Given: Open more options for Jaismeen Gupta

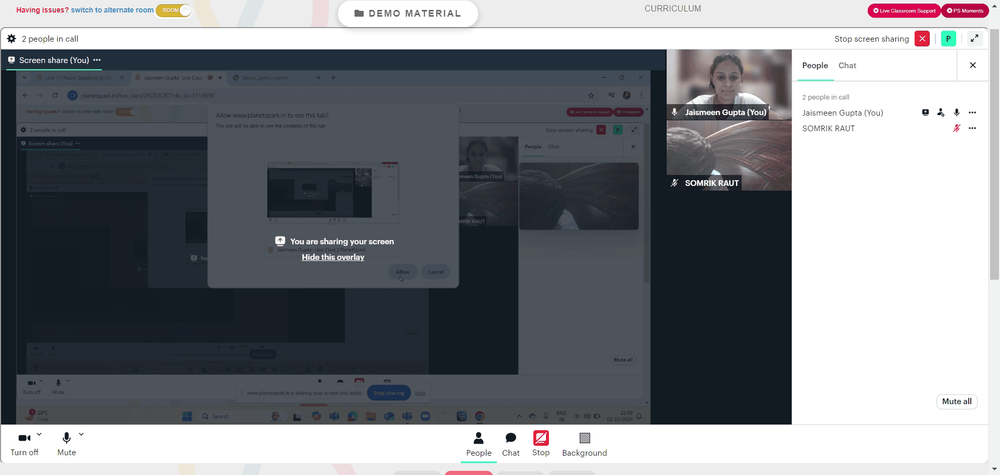Looking at the screenshot, I should tap(972, 112).
